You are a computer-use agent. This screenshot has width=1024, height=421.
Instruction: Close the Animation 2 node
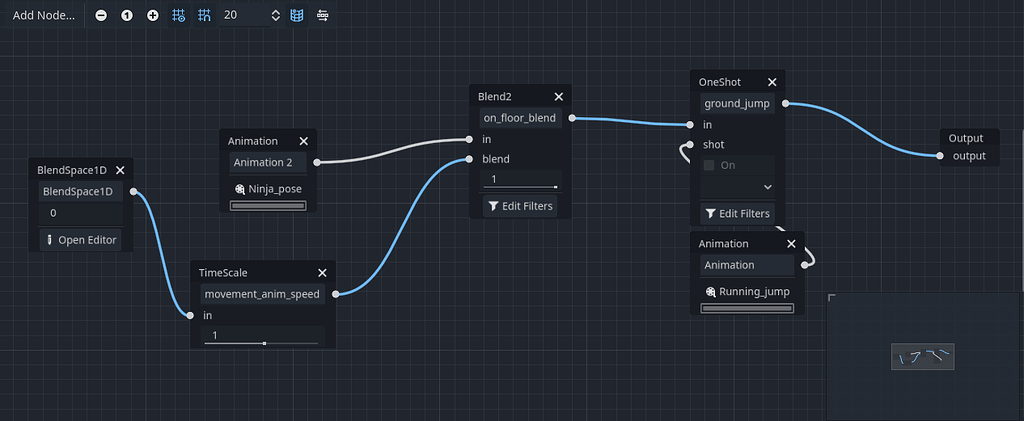pyautogui.click(x=304, y=141)
